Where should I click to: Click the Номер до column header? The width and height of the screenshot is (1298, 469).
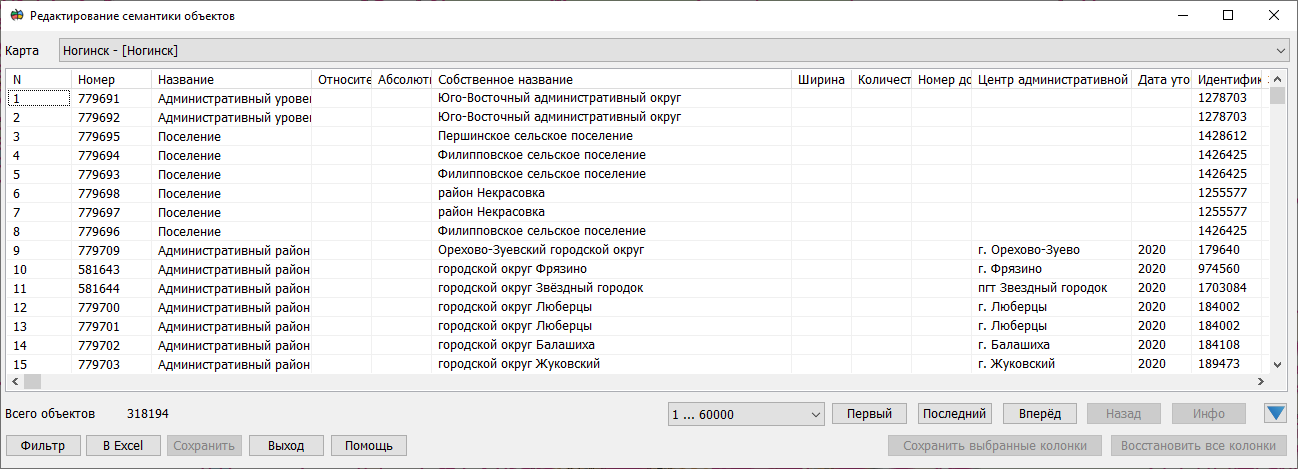coord(941,79)
